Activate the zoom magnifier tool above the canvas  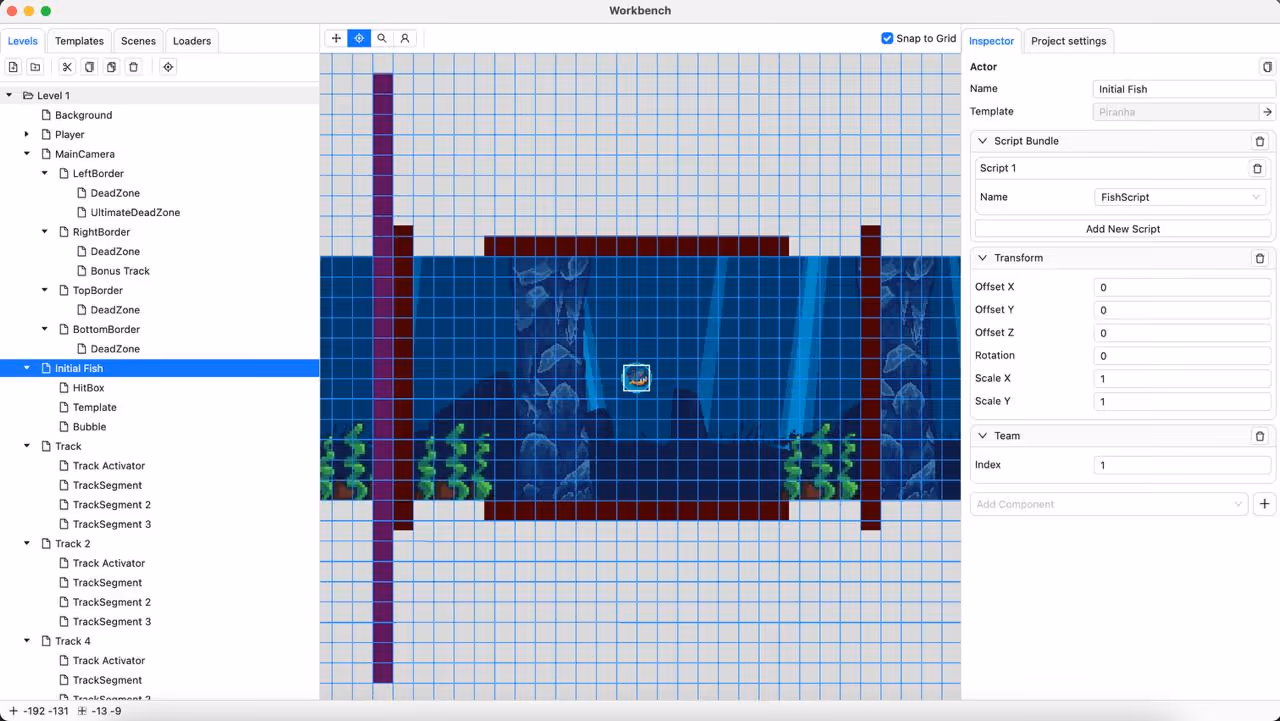(381, 38)
